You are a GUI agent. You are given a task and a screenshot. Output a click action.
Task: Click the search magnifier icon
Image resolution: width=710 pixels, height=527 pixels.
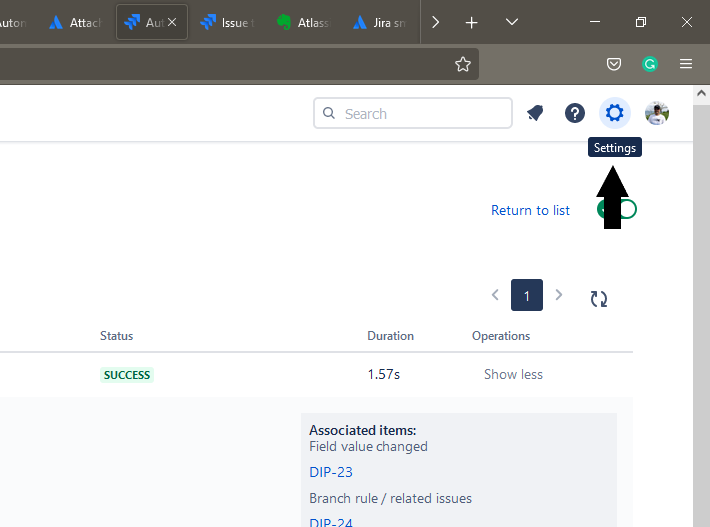point(329,113)
